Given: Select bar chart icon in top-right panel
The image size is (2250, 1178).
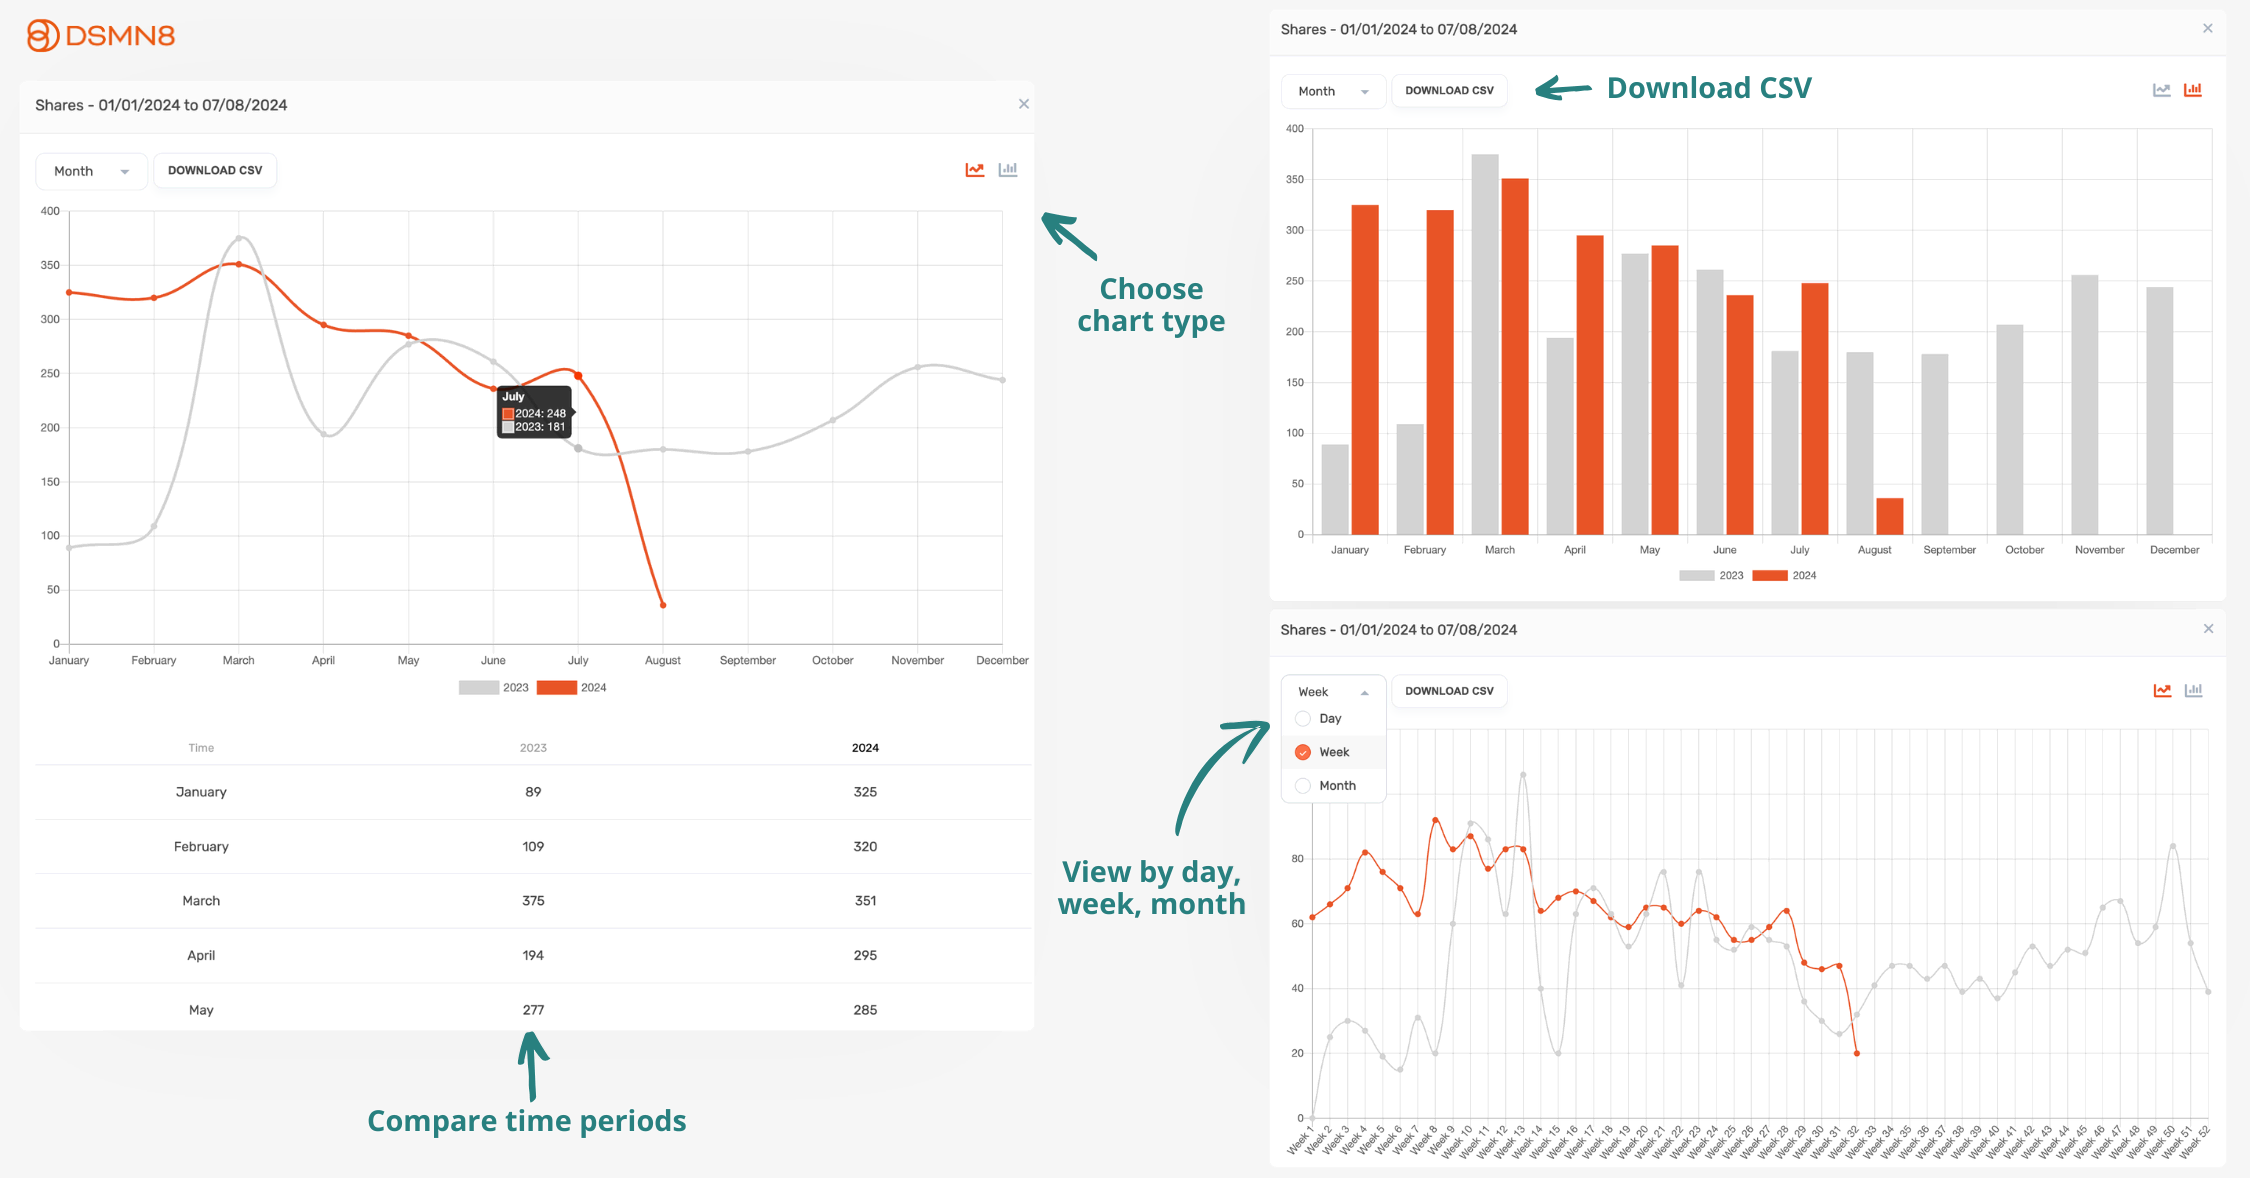Looking at the screenshot, I should pos(2193,90).
